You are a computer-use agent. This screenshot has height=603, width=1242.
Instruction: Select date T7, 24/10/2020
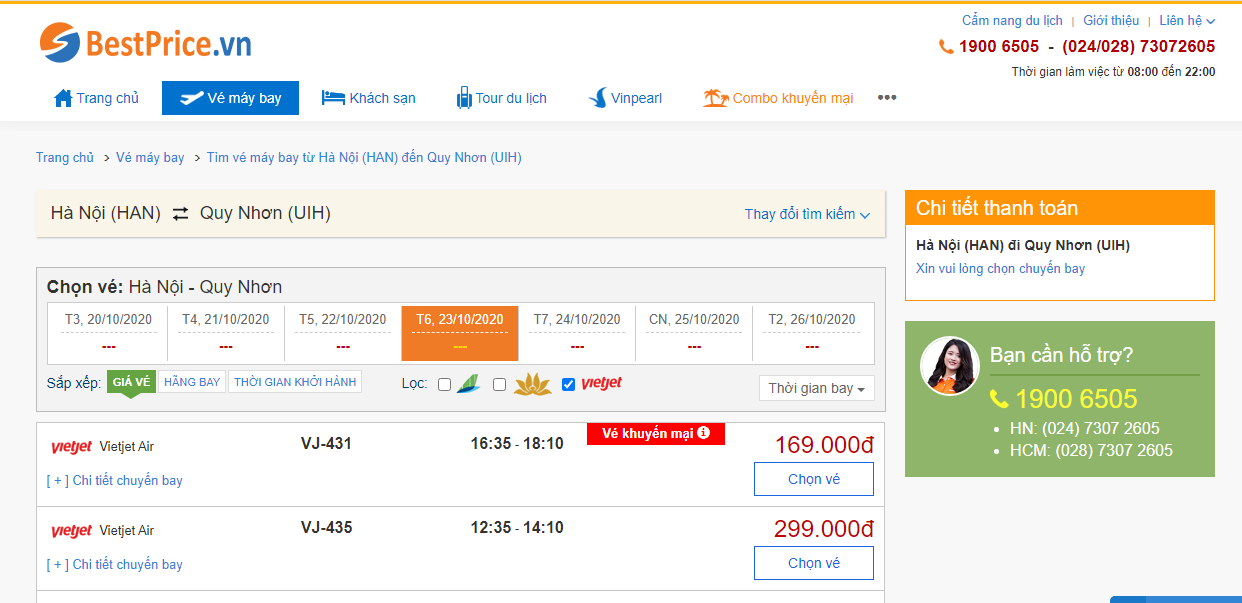point(577,332)
